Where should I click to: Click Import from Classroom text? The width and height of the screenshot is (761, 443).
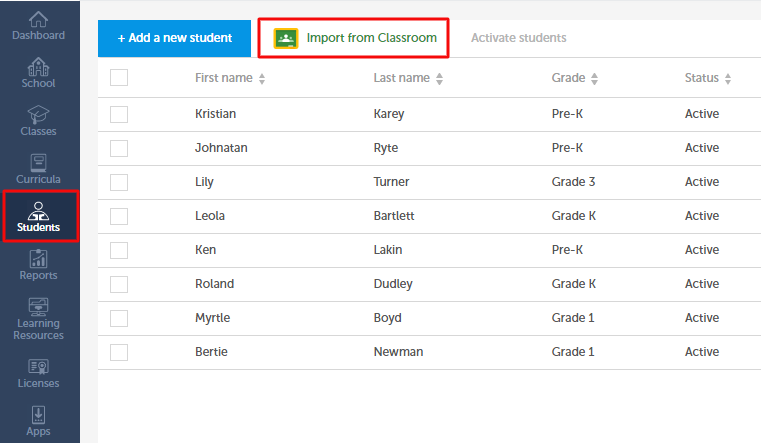coord(372,38)
